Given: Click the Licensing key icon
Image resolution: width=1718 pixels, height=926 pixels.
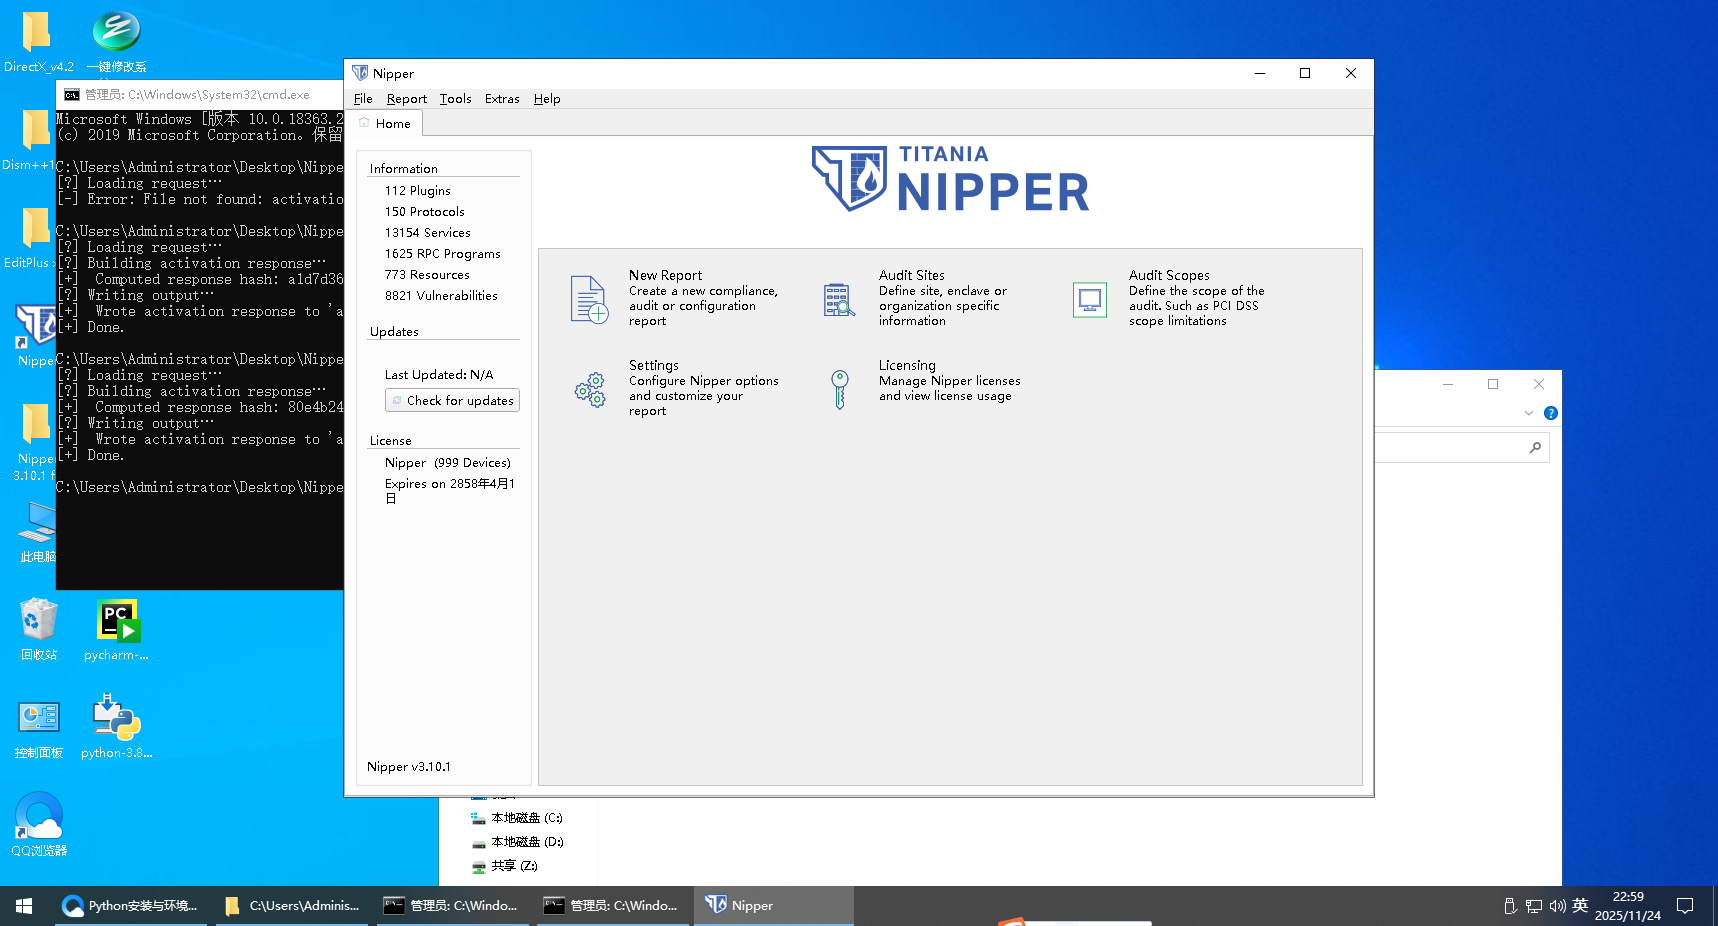Looking at the screenshot, I should (839, 389).
